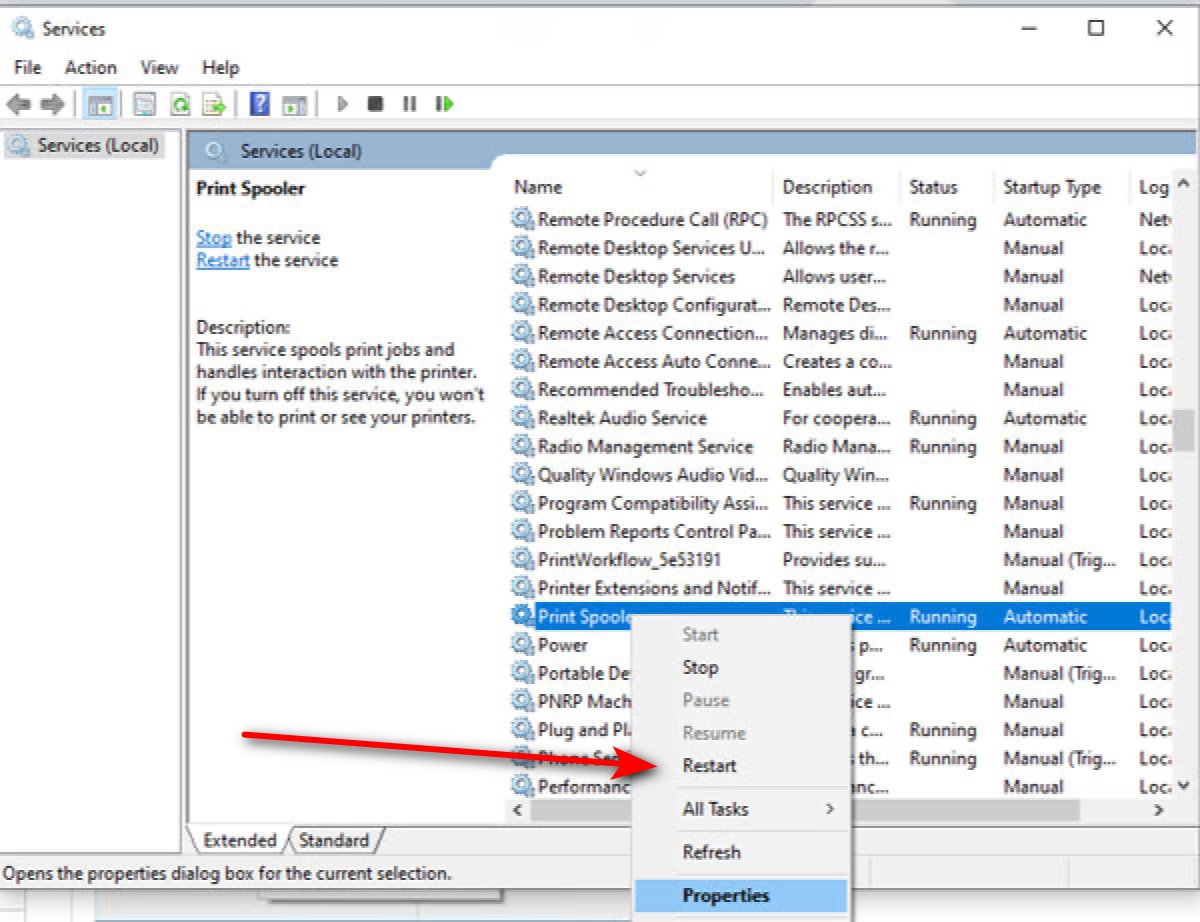Open the View menu
This screenshot has height=922, width=1200.
click(x=159, y=68)
